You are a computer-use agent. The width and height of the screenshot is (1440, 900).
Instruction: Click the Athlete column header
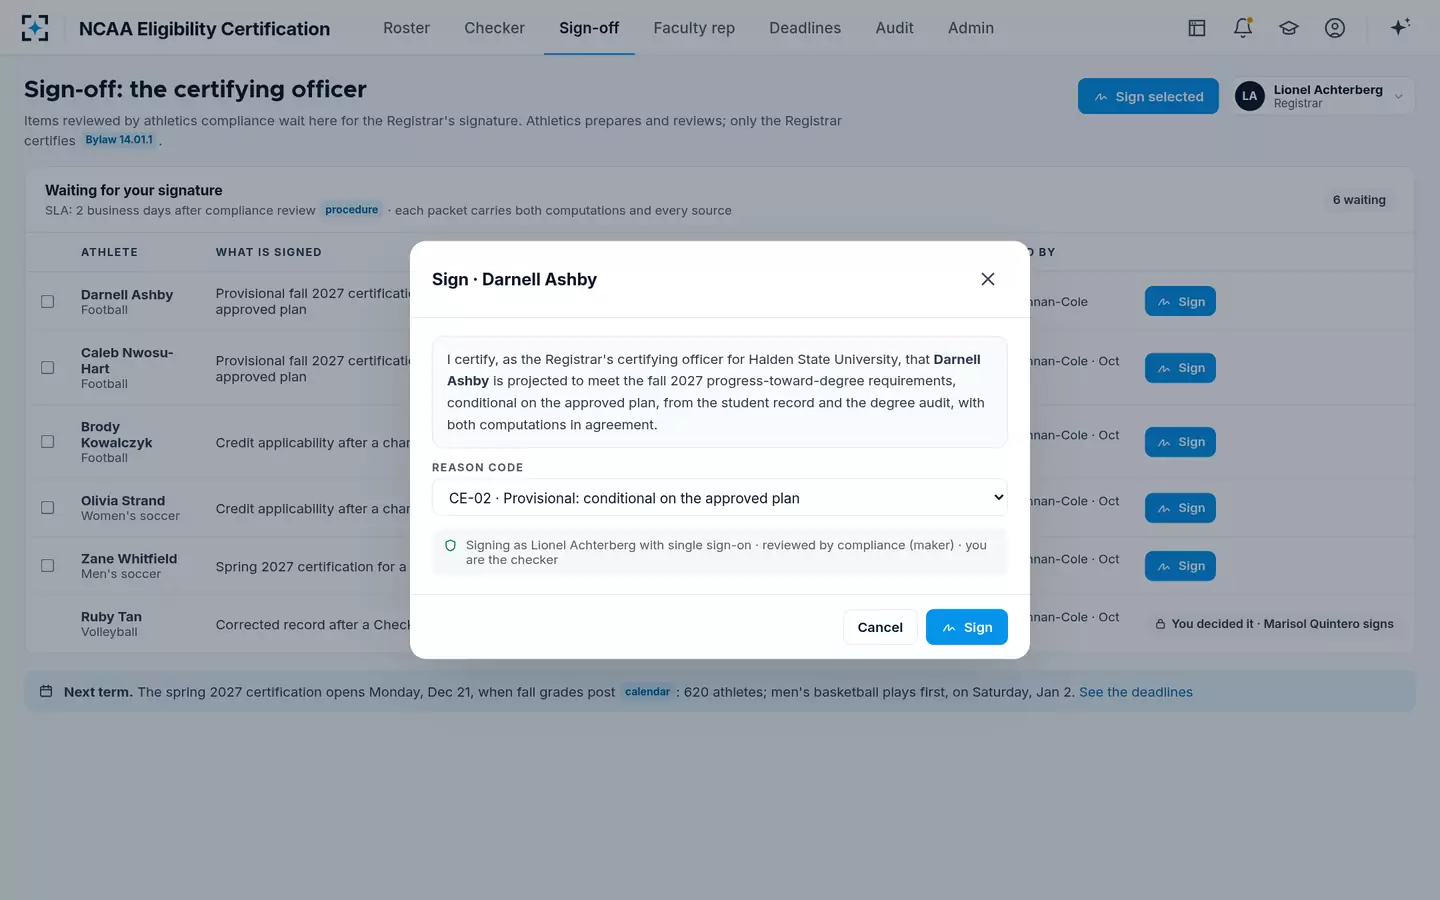pyautogui.click(x=109, y=252)
